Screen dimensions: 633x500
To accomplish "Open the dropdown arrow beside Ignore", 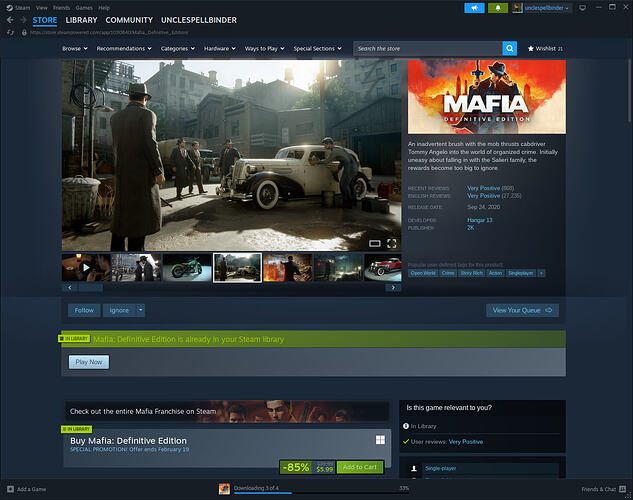I will coord(141,310).
